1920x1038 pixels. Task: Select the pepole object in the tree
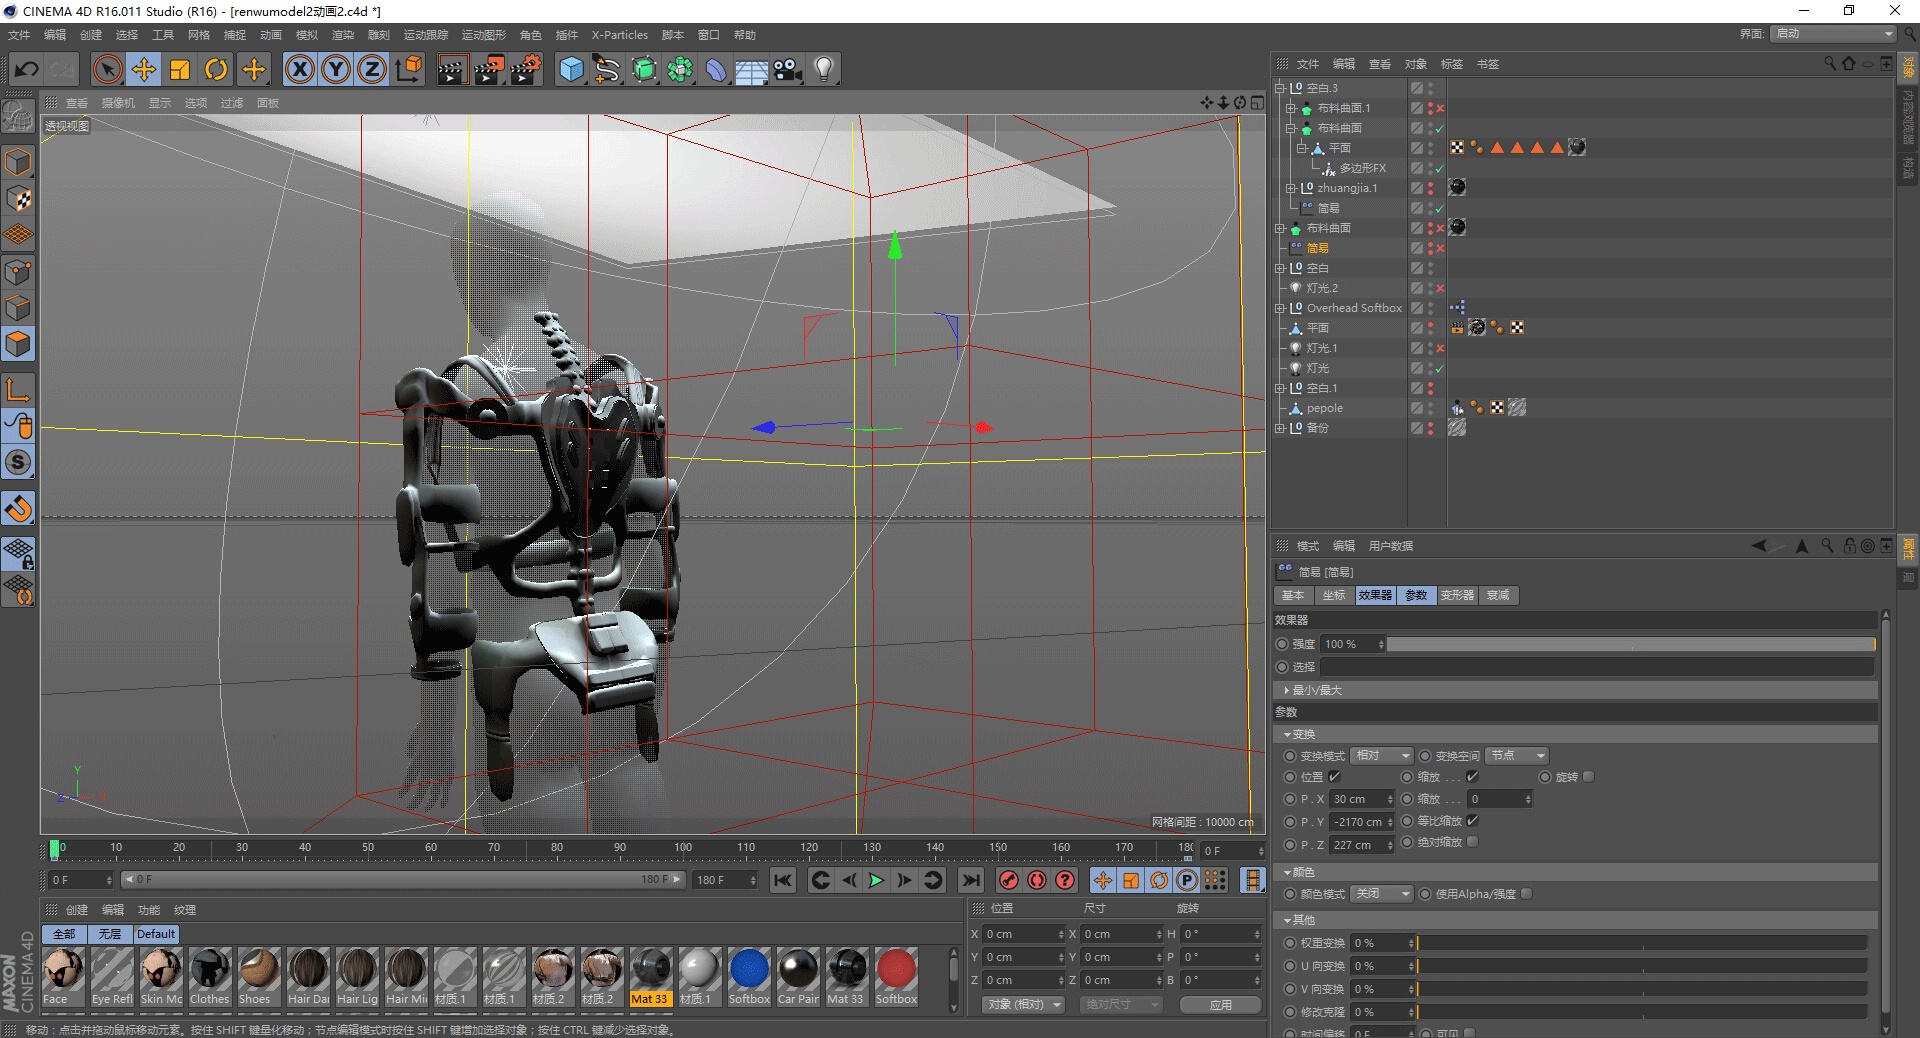pyautogui.click(x=1324, y=408)
